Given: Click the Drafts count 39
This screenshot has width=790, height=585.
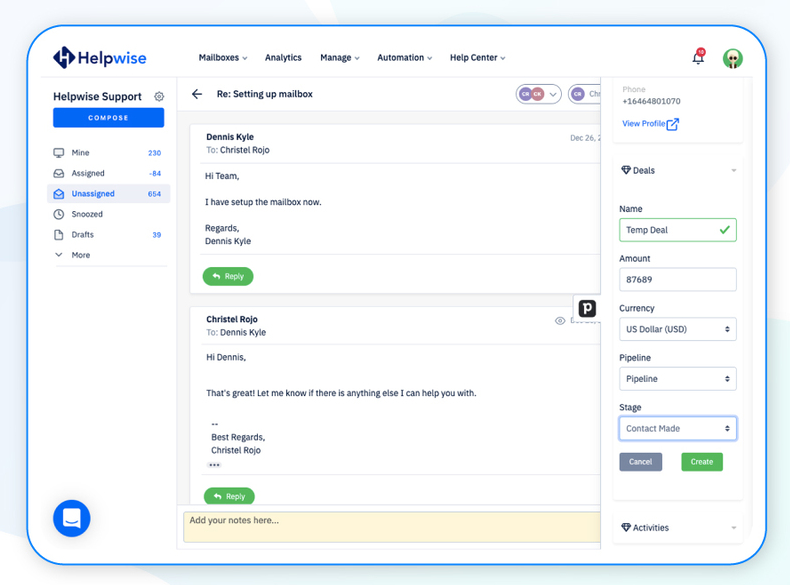Looking at the screenshot, I should (157, 235).
